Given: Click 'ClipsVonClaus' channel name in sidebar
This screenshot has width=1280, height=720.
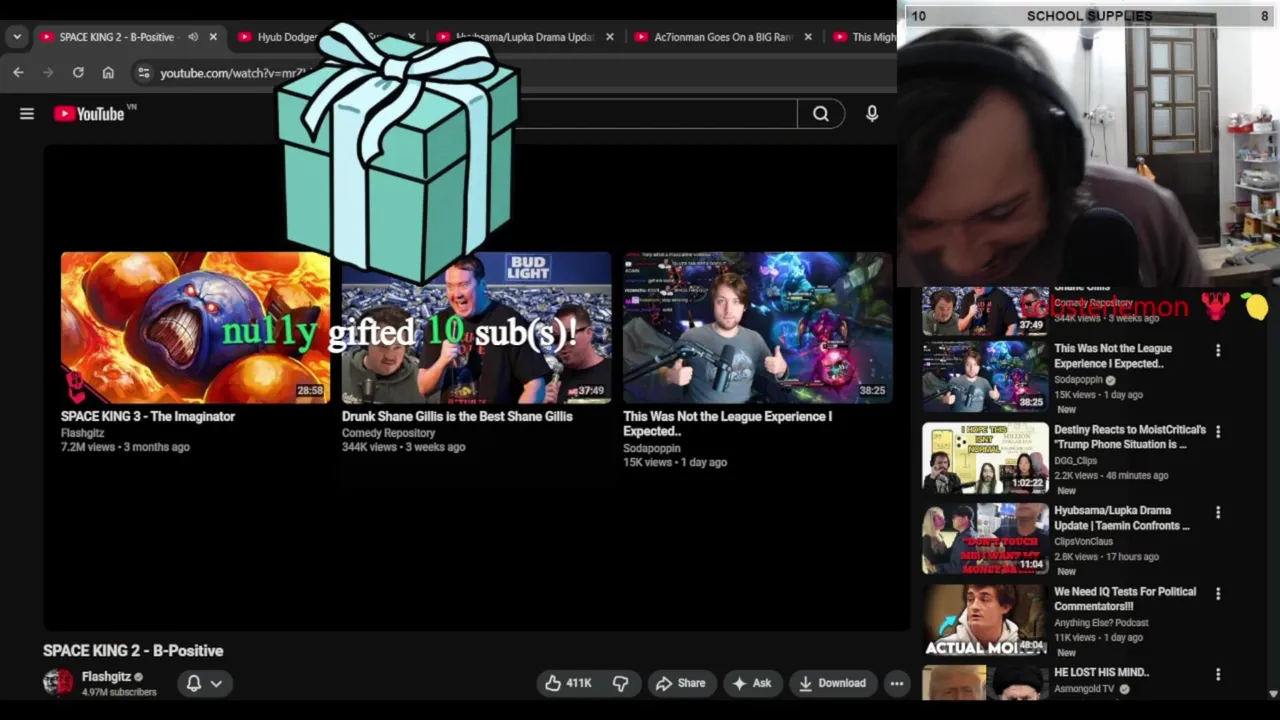Looking at the screenshot, I should [1083, 542].
